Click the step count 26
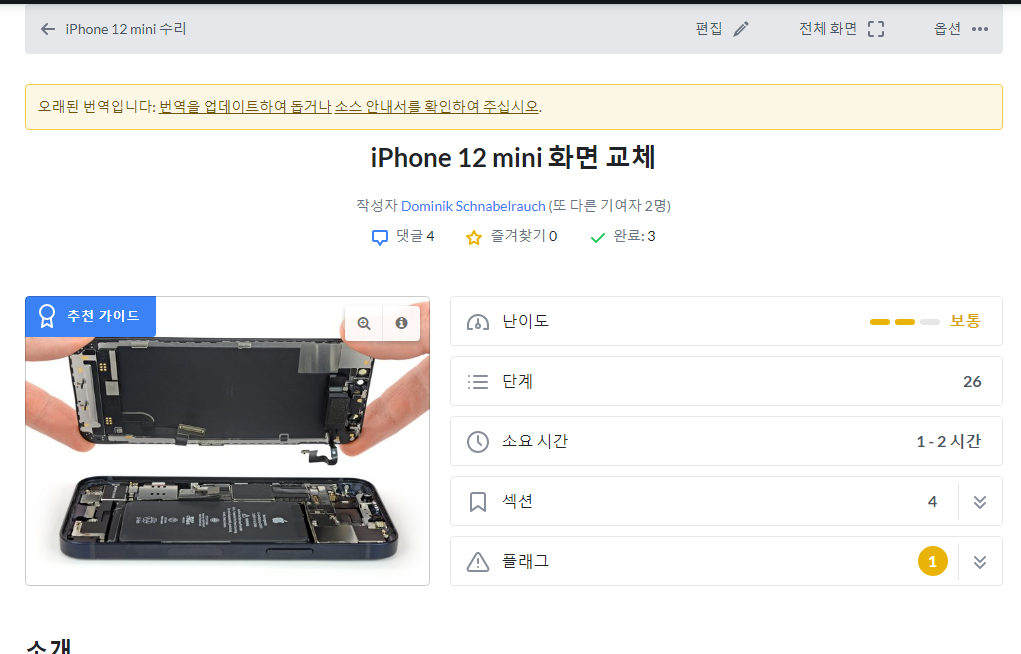Viewport: 1021px width, 654px height. tap(972, 382)
